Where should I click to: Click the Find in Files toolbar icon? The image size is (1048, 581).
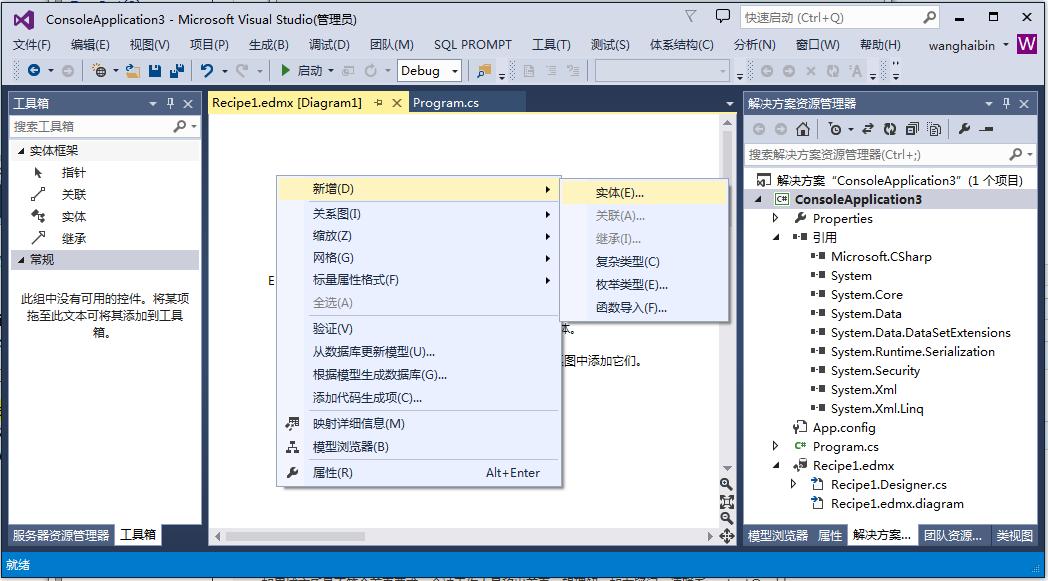(x=484, y=70)
